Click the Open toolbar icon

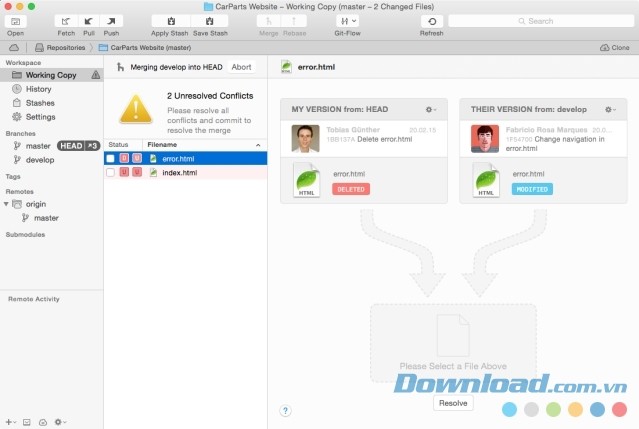point(15,20)
